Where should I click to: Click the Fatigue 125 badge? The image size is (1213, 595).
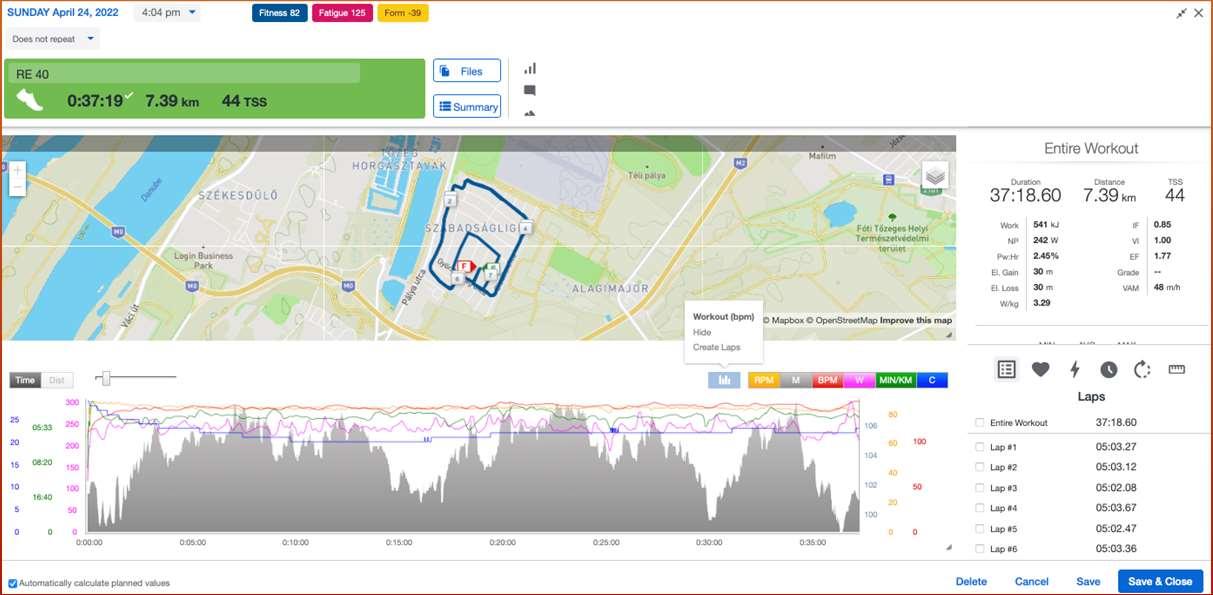point(343,13)
